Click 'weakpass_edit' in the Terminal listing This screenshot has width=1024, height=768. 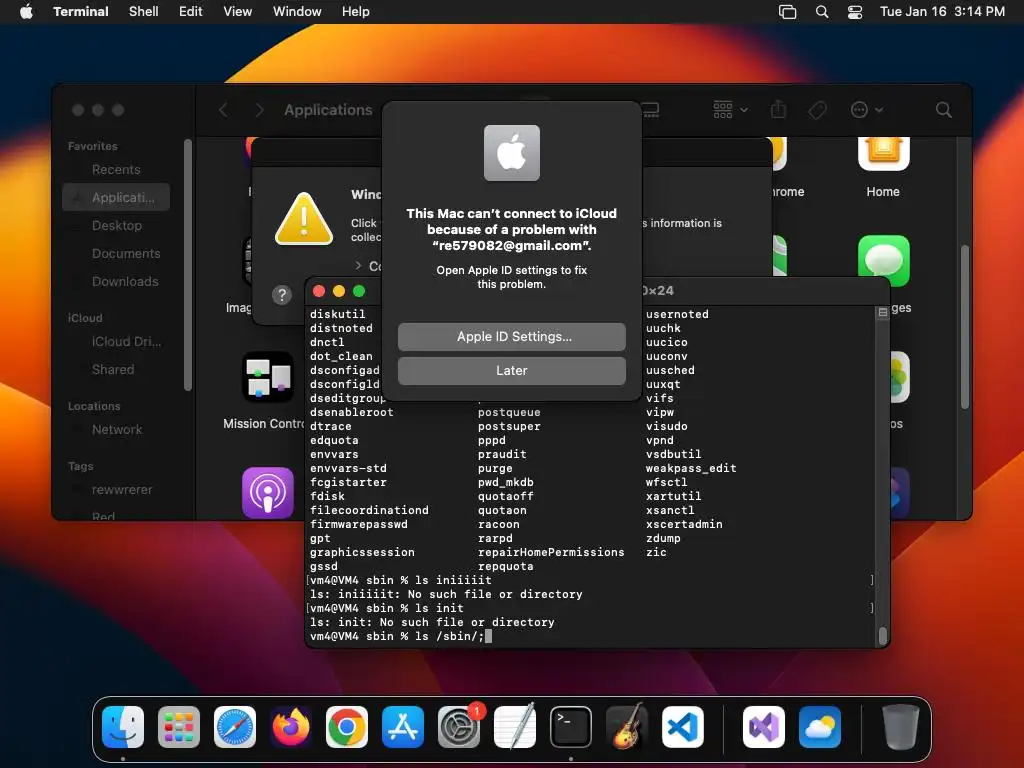691,468
